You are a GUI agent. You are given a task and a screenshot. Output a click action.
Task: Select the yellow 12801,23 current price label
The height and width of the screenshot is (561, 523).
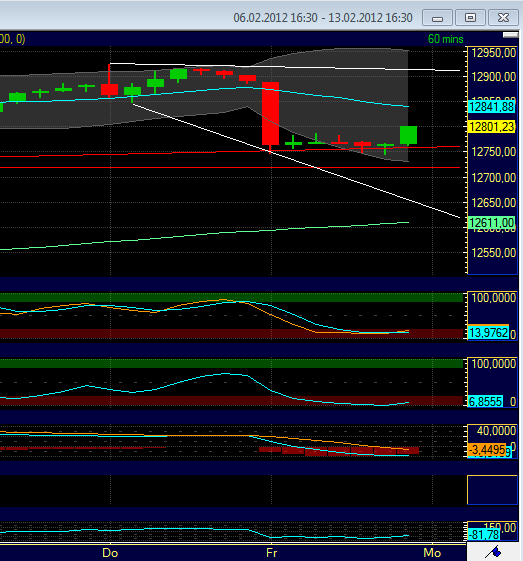(x=492, y=127)
